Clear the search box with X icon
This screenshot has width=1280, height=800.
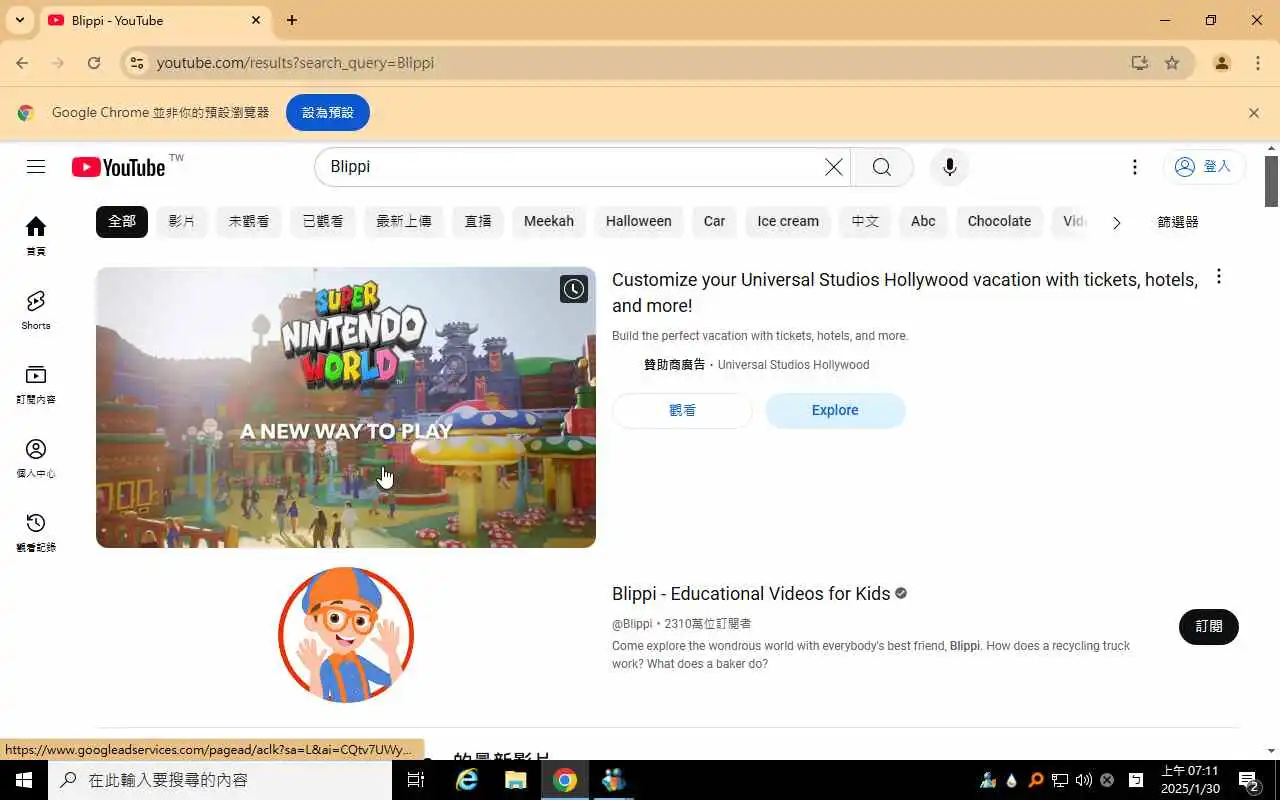click(x=834, y=167)
